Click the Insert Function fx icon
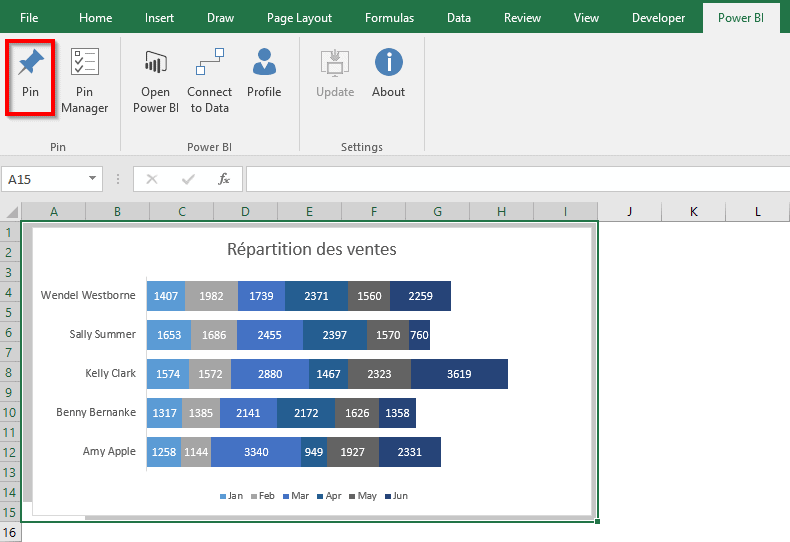This screenshot has width=790, height=542. 224,179
